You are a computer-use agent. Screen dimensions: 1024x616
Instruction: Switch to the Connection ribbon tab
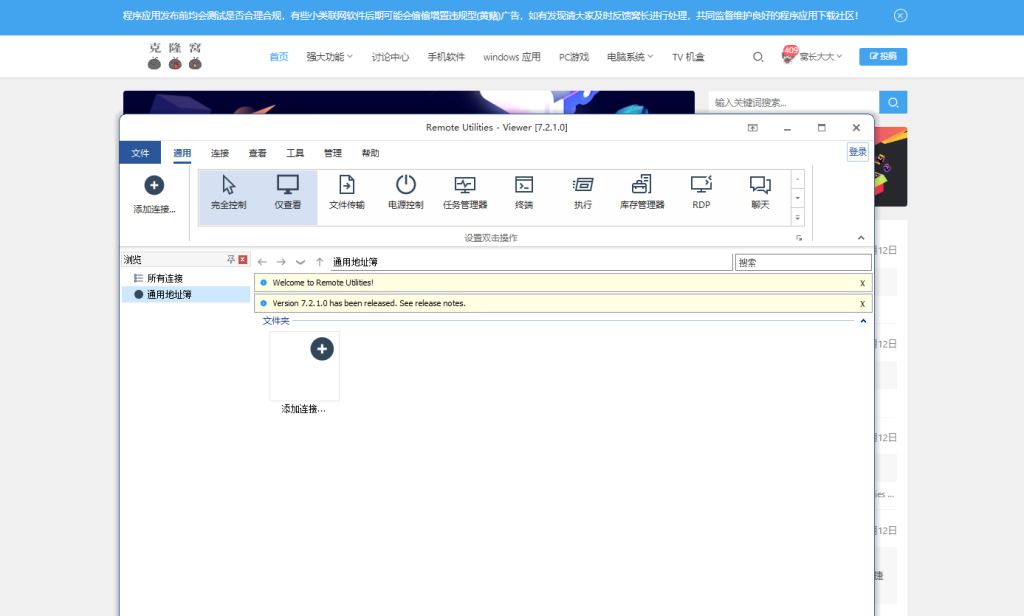tap(220, 153)
